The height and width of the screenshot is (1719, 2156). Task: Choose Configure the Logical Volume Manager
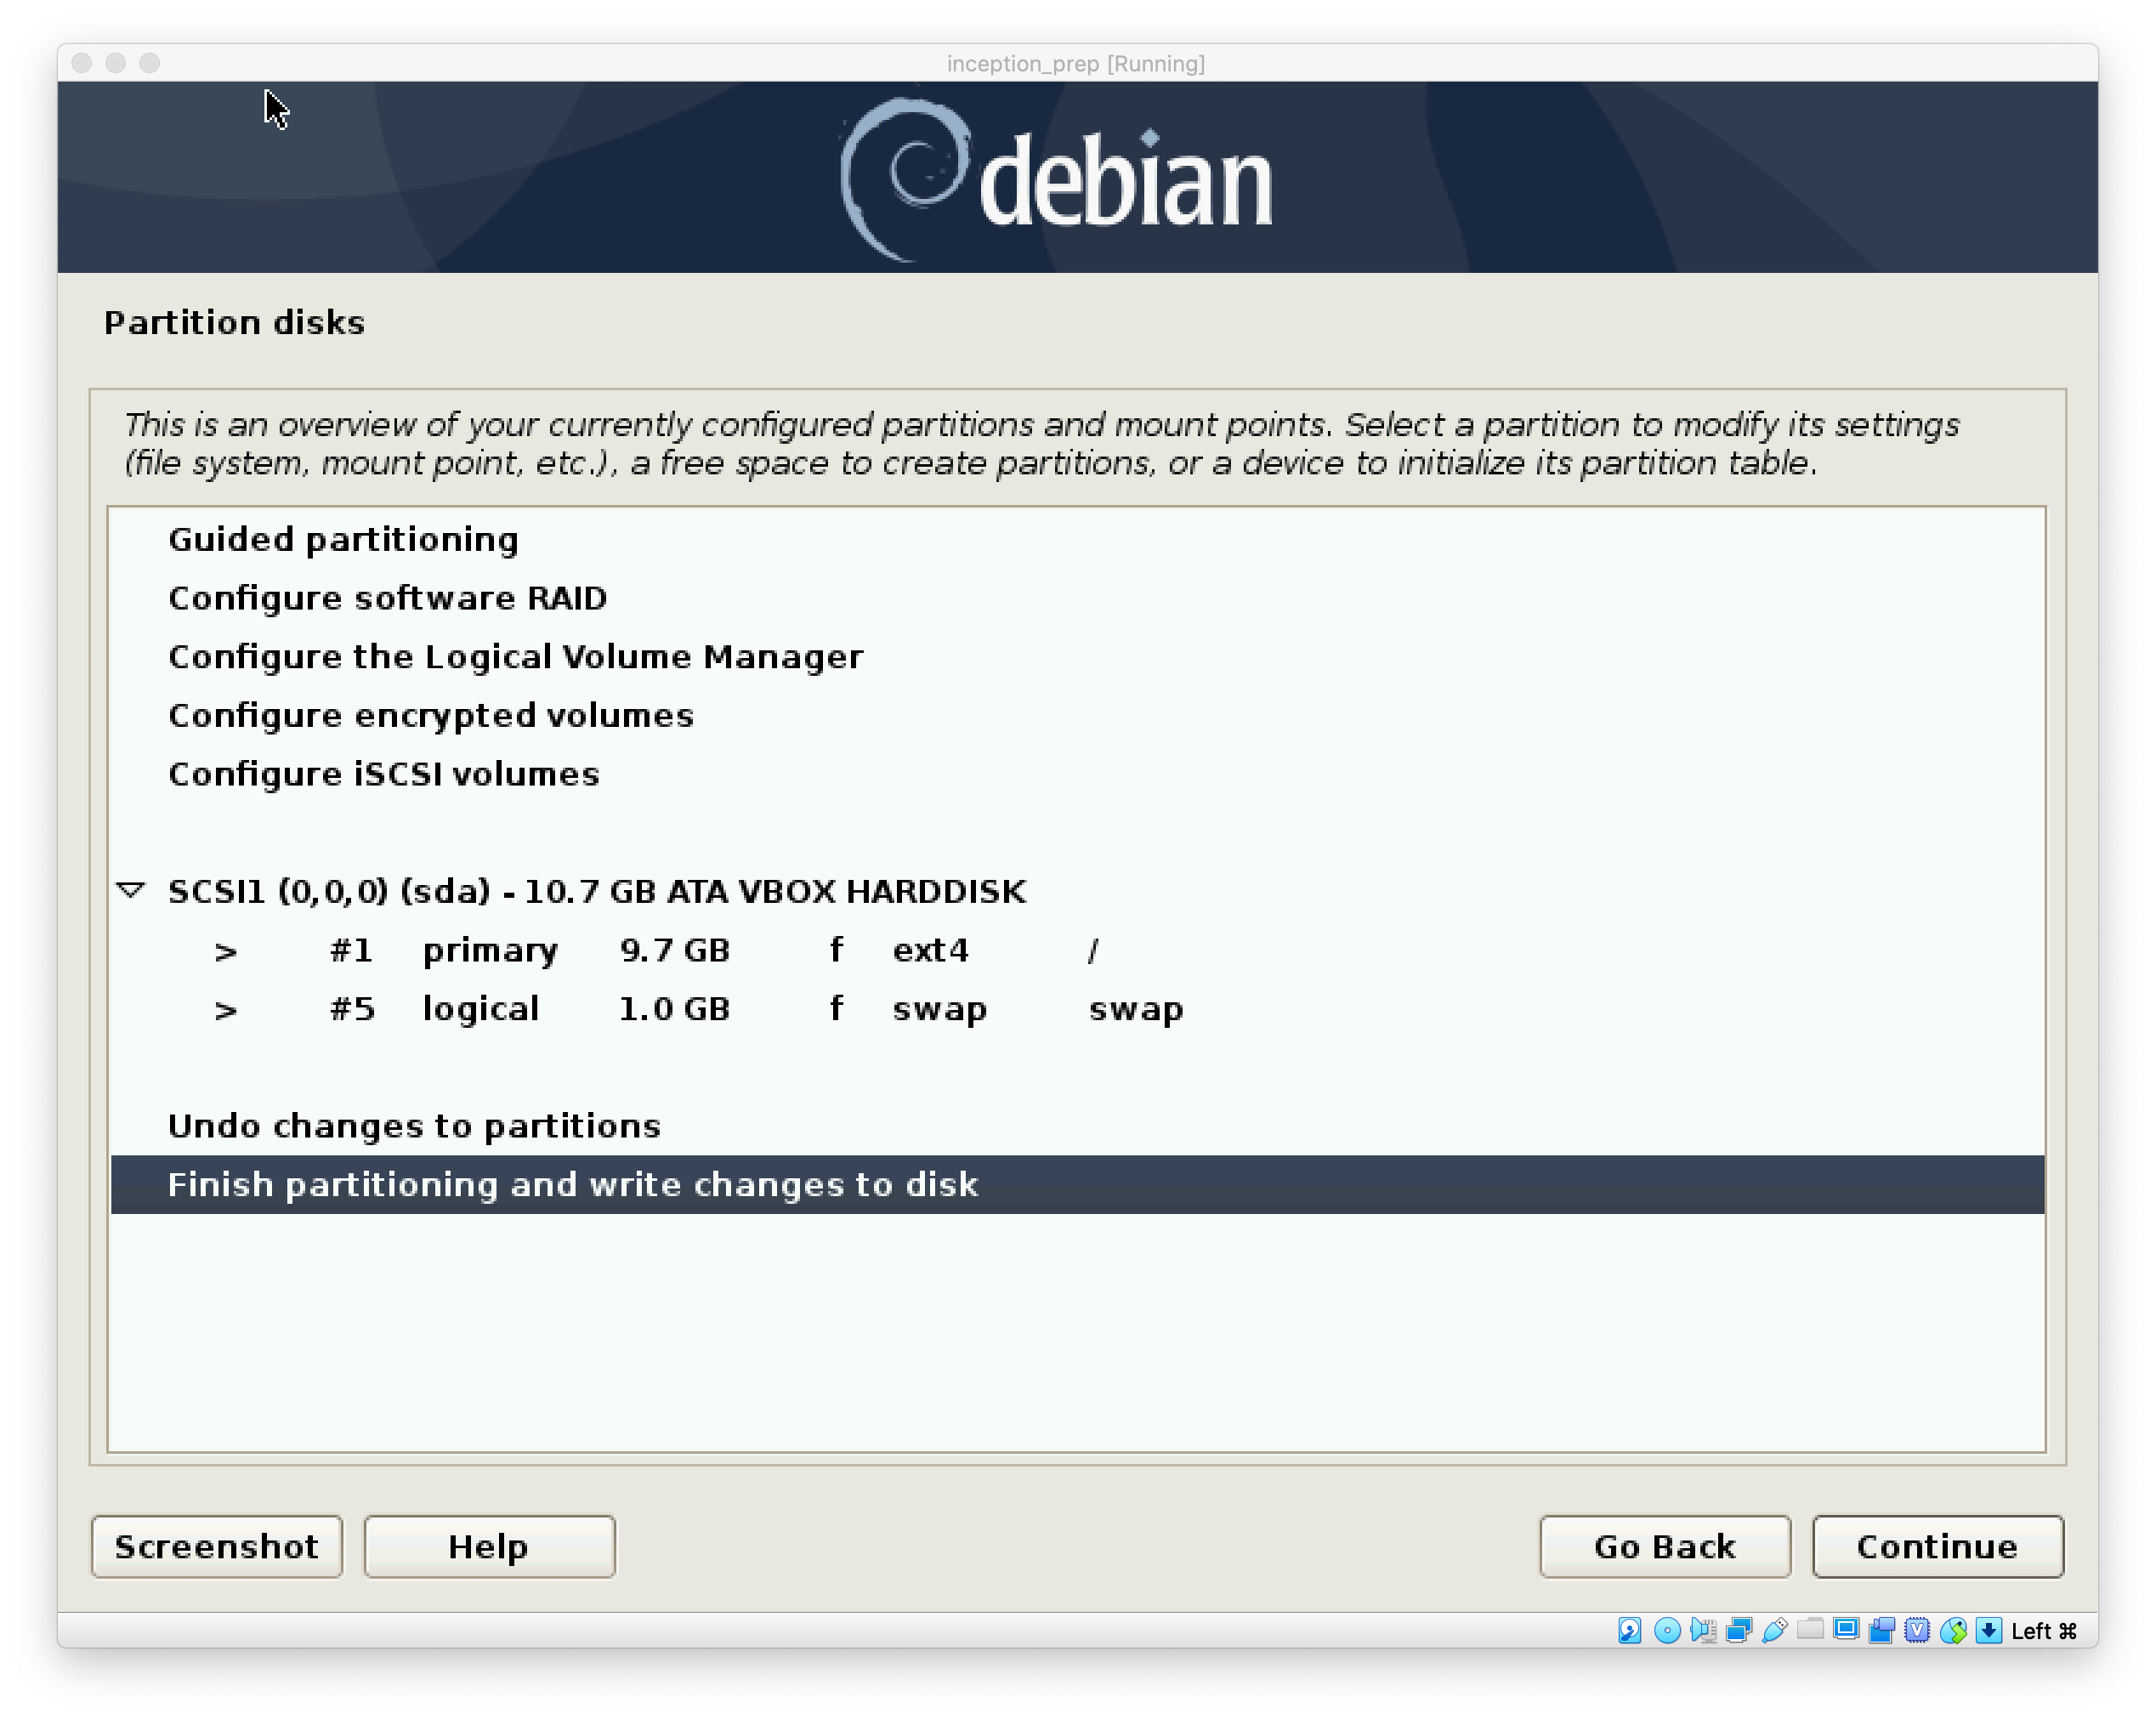1077,657
